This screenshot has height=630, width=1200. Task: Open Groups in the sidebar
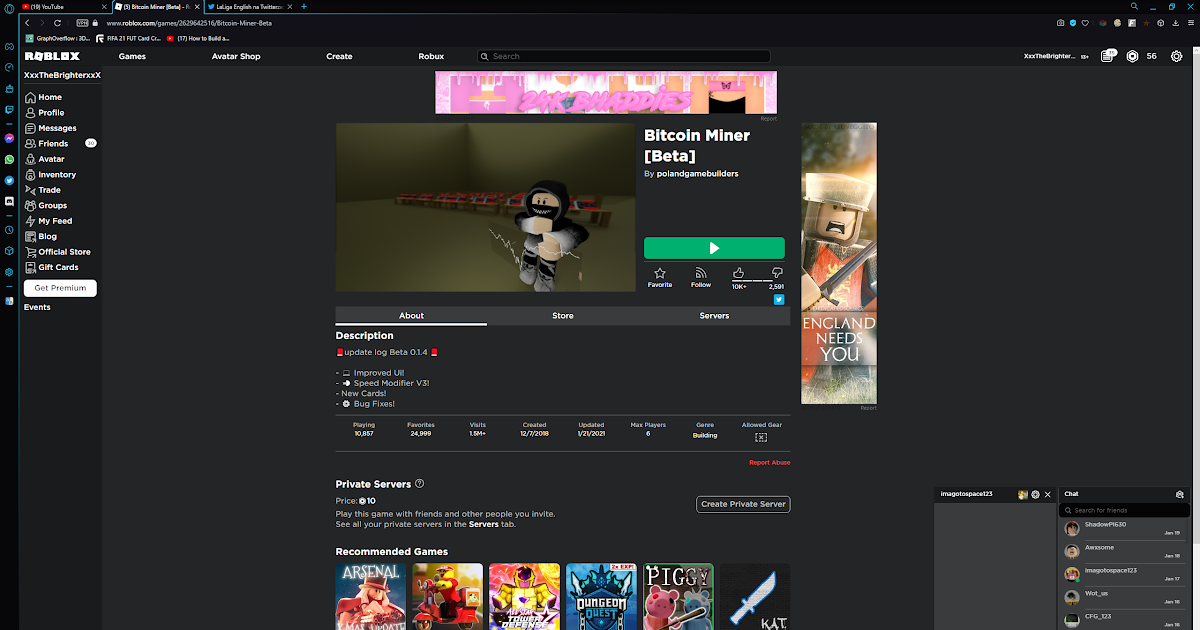tap(46, 206)
